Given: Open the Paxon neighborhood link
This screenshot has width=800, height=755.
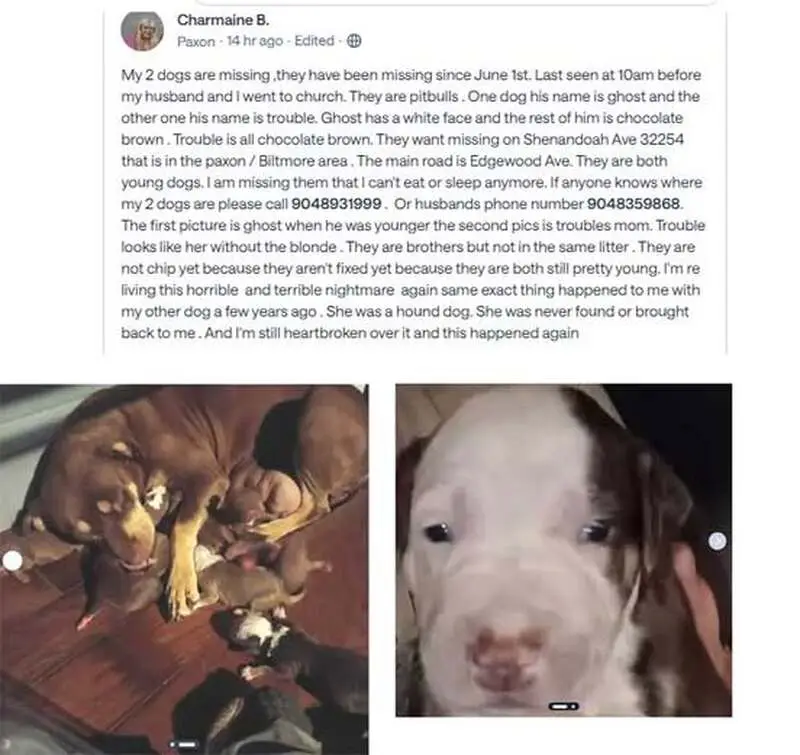Looking at the screenshot, I should click(196, 41).
